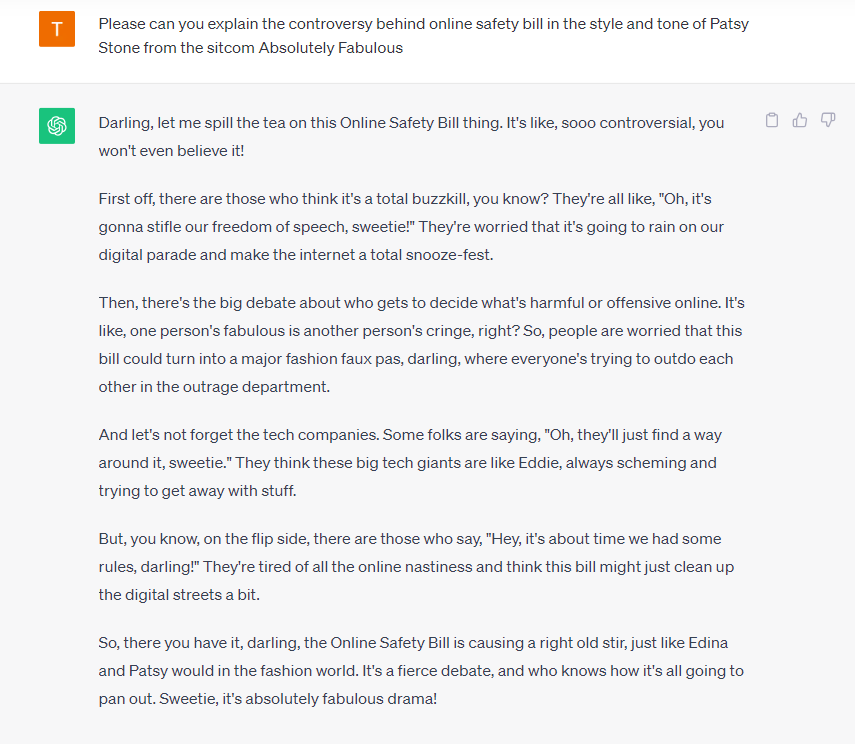Click the paragraph about tech companies
This screenshot has width=855, height=744.
(x=410, y=463)
